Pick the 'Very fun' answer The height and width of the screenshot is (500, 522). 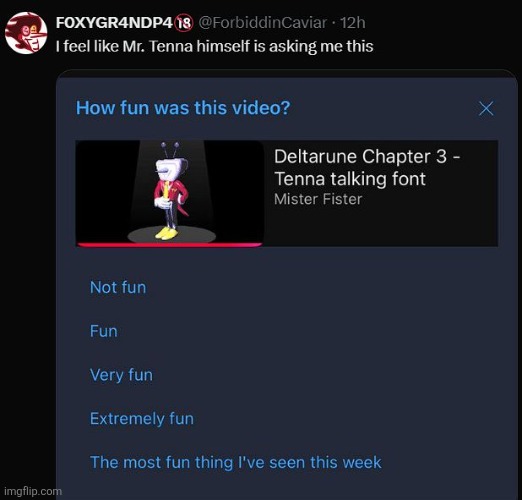(x=121, y=375)
